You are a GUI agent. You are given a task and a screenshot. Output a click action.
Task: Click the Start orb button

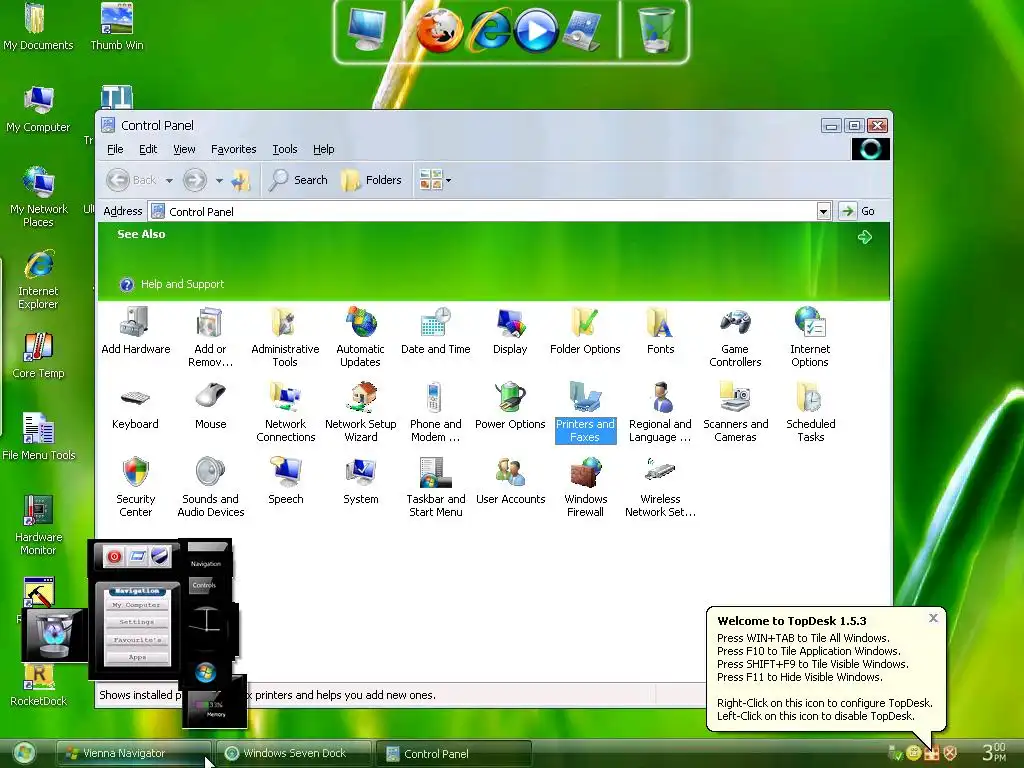click(x=24, y=754)
